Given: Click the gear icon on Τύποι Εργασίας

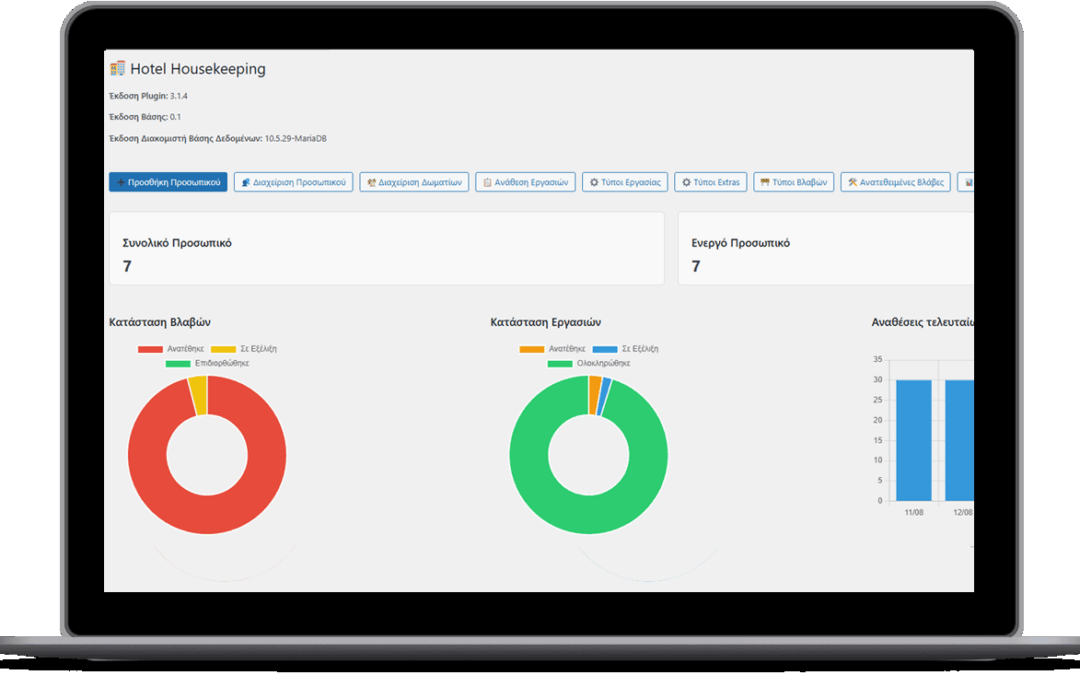Looking at the screenshot, I should 594,183.
